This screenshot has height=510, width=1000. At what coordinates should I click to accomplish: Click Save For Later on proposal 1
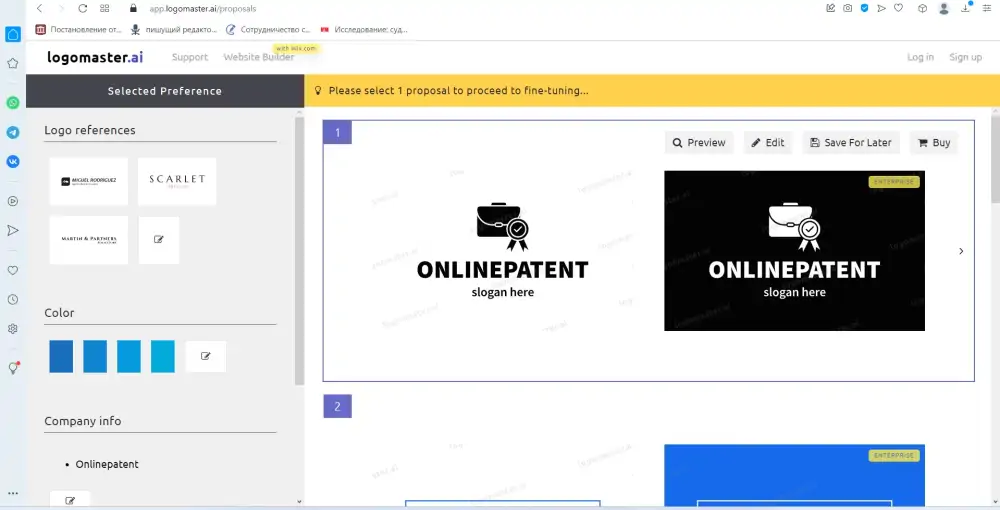pos(850,143)
